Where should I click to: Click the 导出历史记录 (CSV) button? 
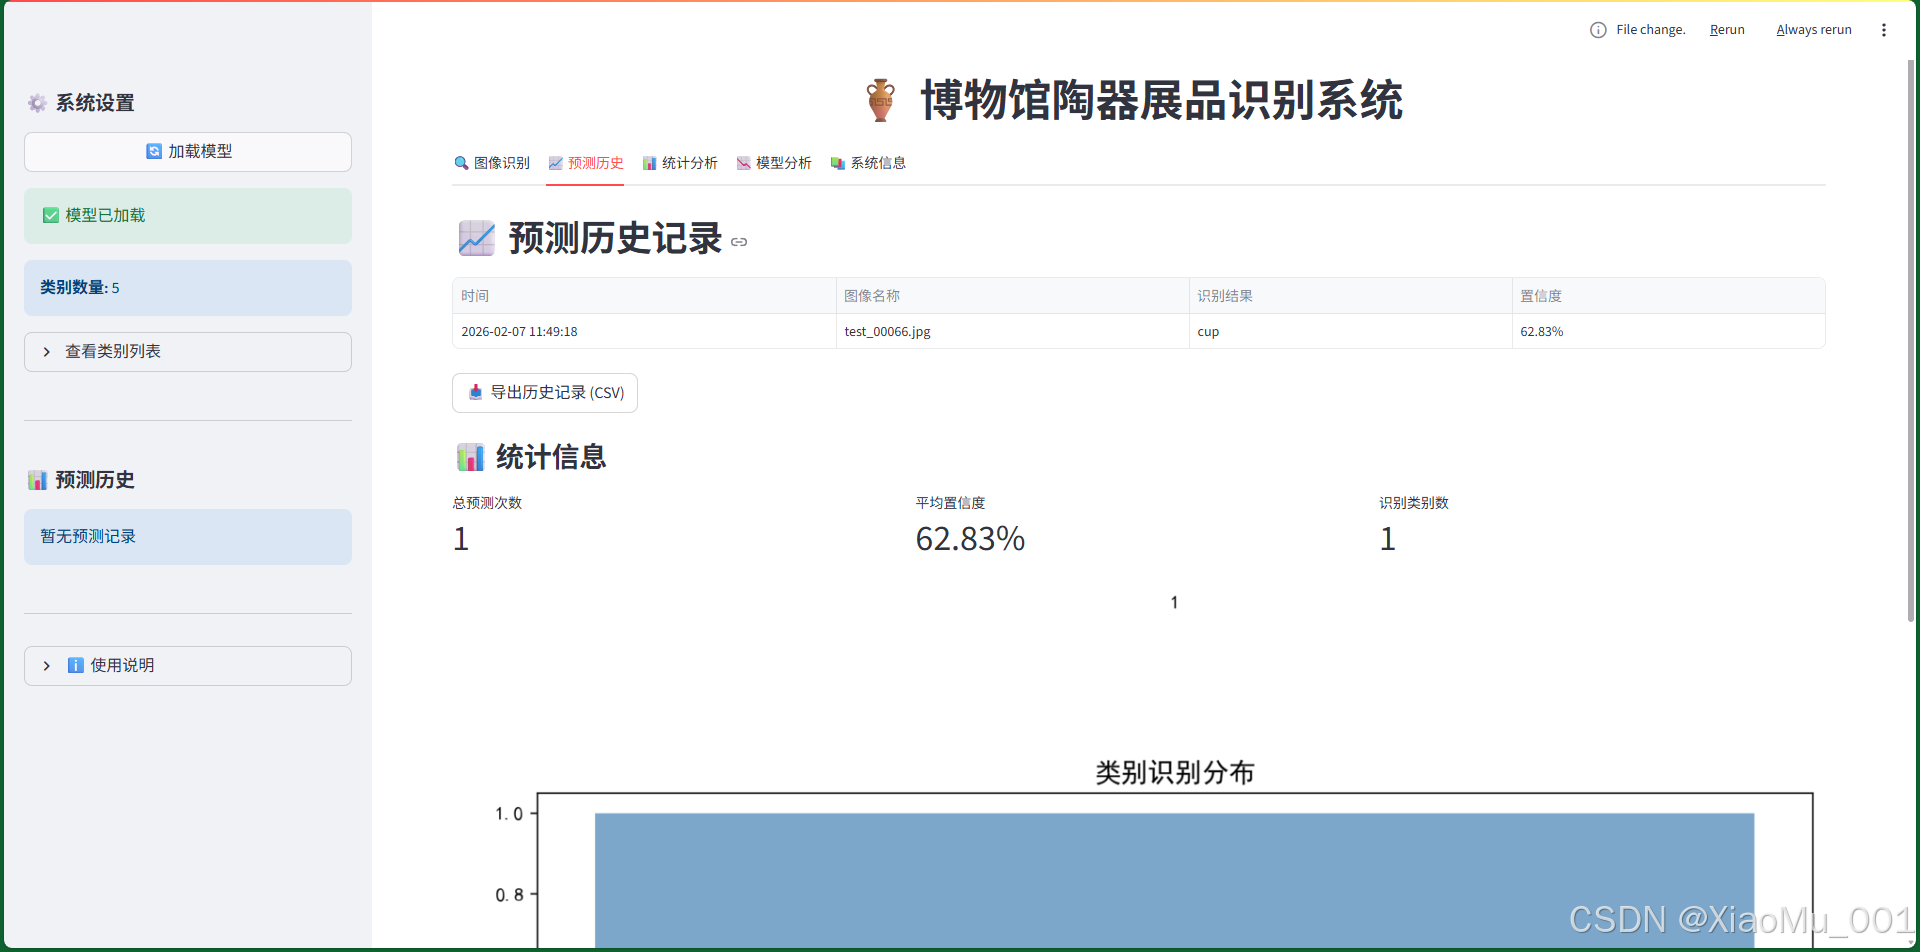click(x=545, y=392)
